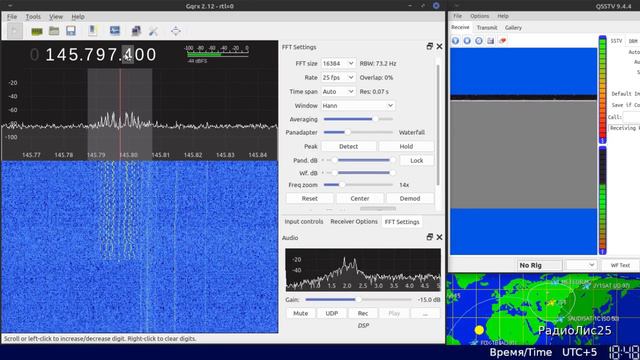Open the Time span dropdown
This screenshot has width=640, height=360.
(338, 92)
